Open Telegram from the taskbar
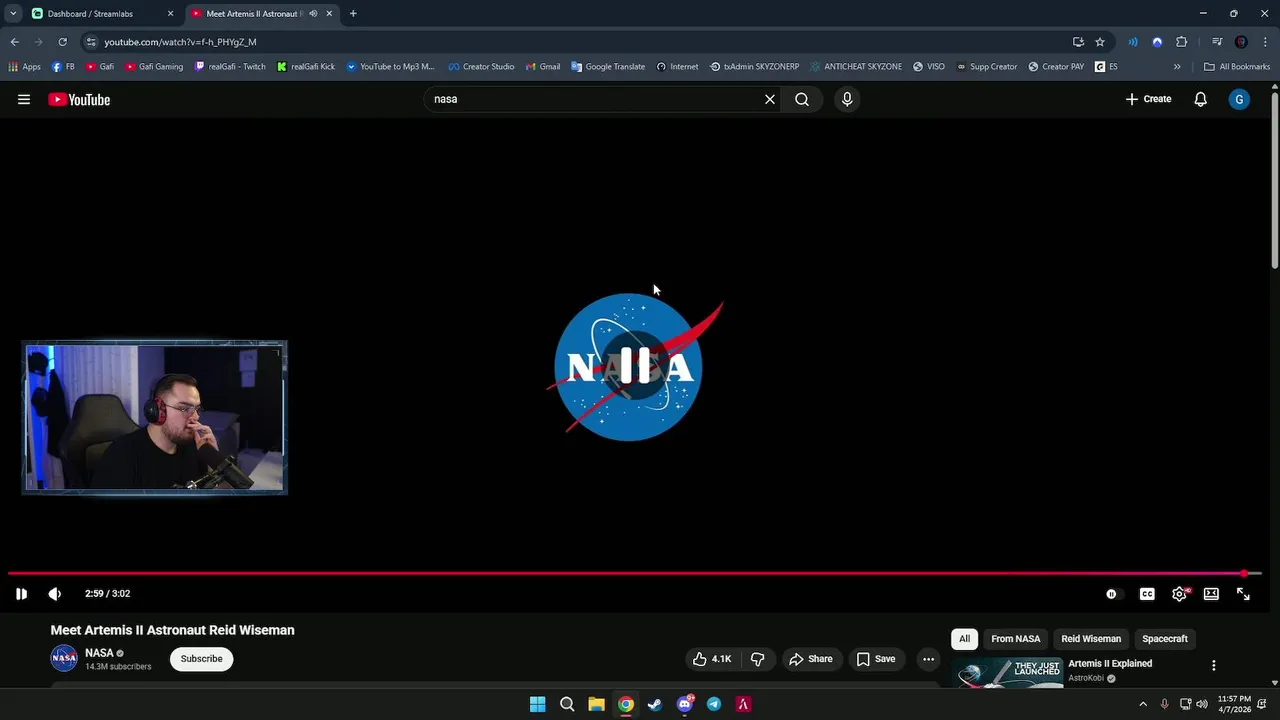1280x720 pixels. pos(714,704)
